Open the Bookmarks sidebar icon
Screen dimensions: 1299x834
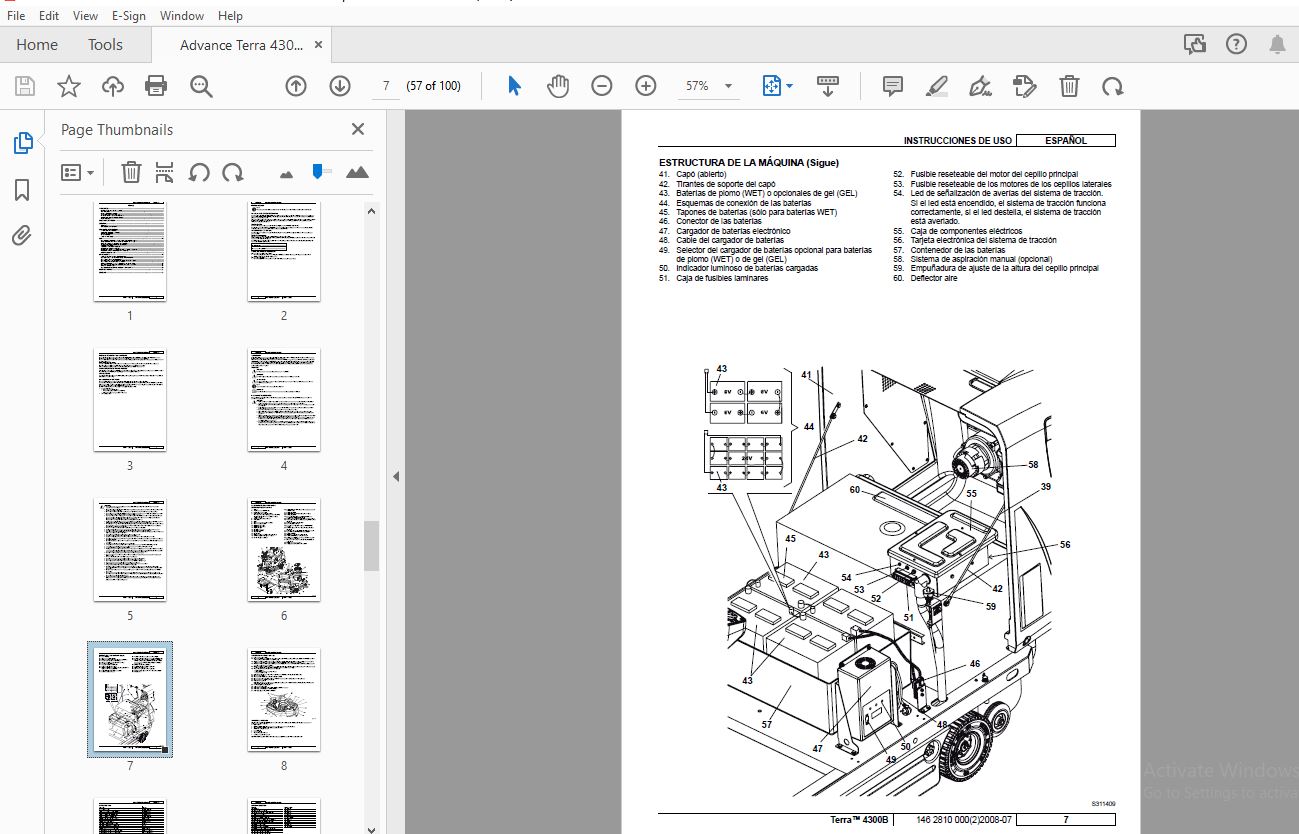click(x=22, y=190)
